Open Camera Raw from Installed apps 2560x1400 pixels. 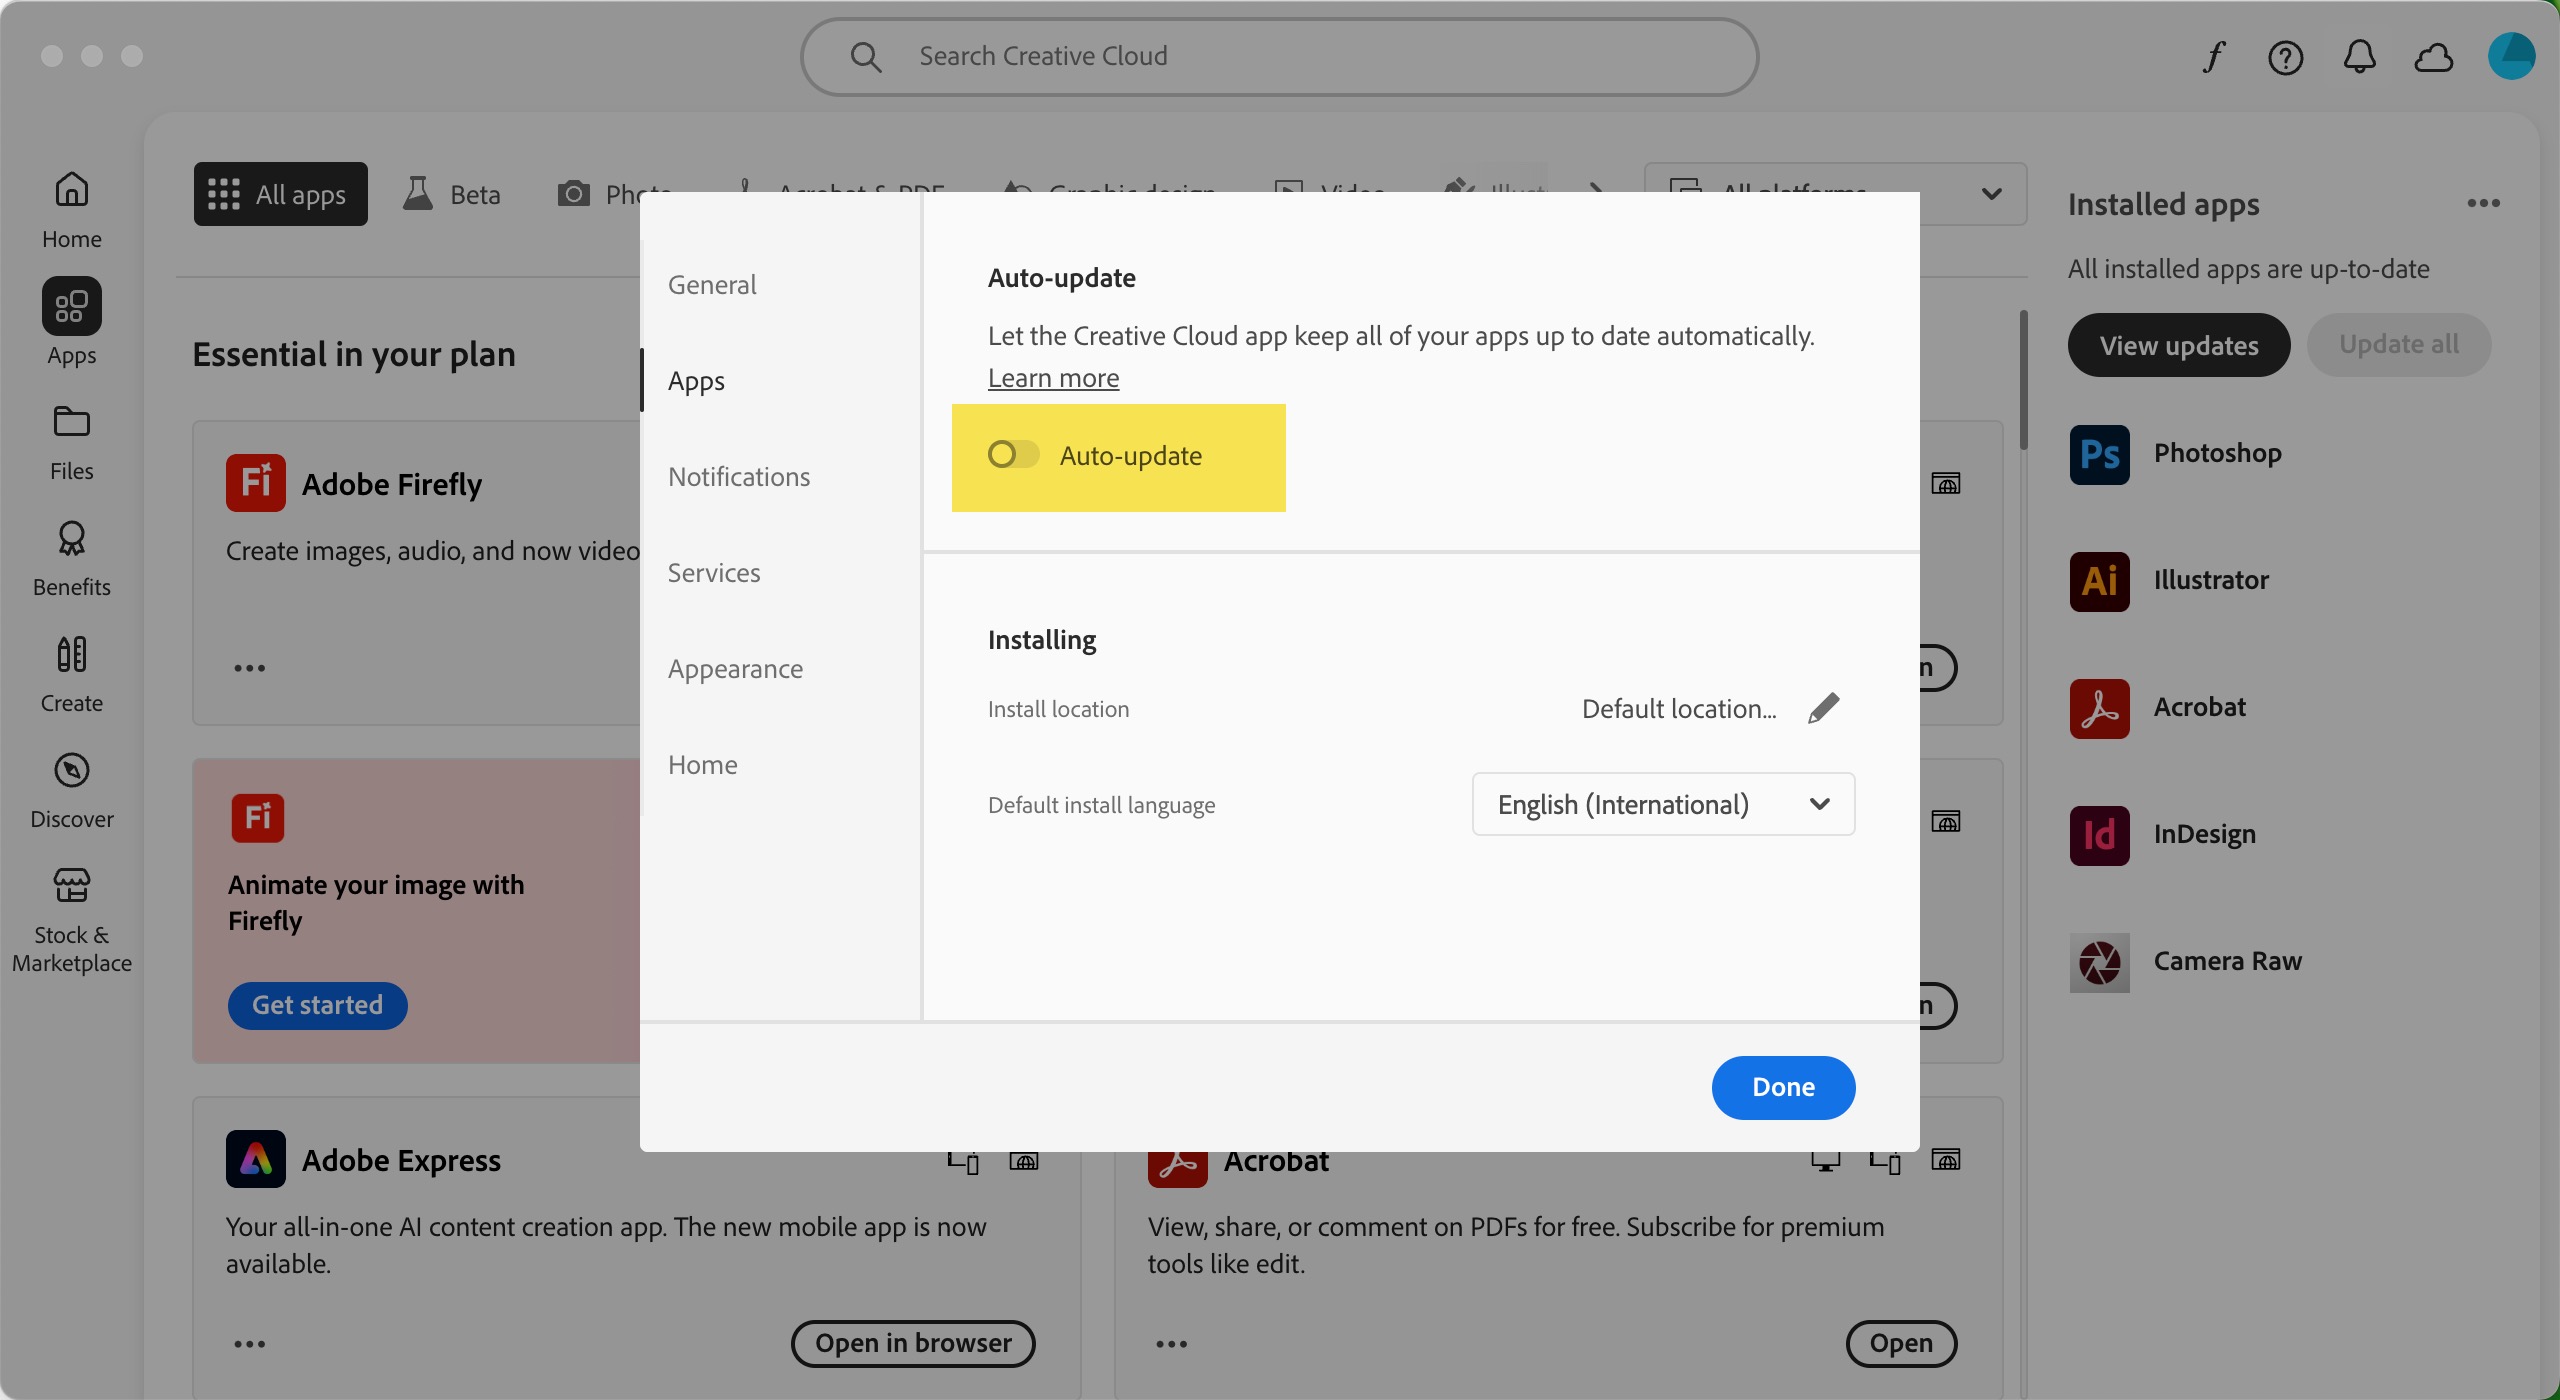click(2186, 962)
